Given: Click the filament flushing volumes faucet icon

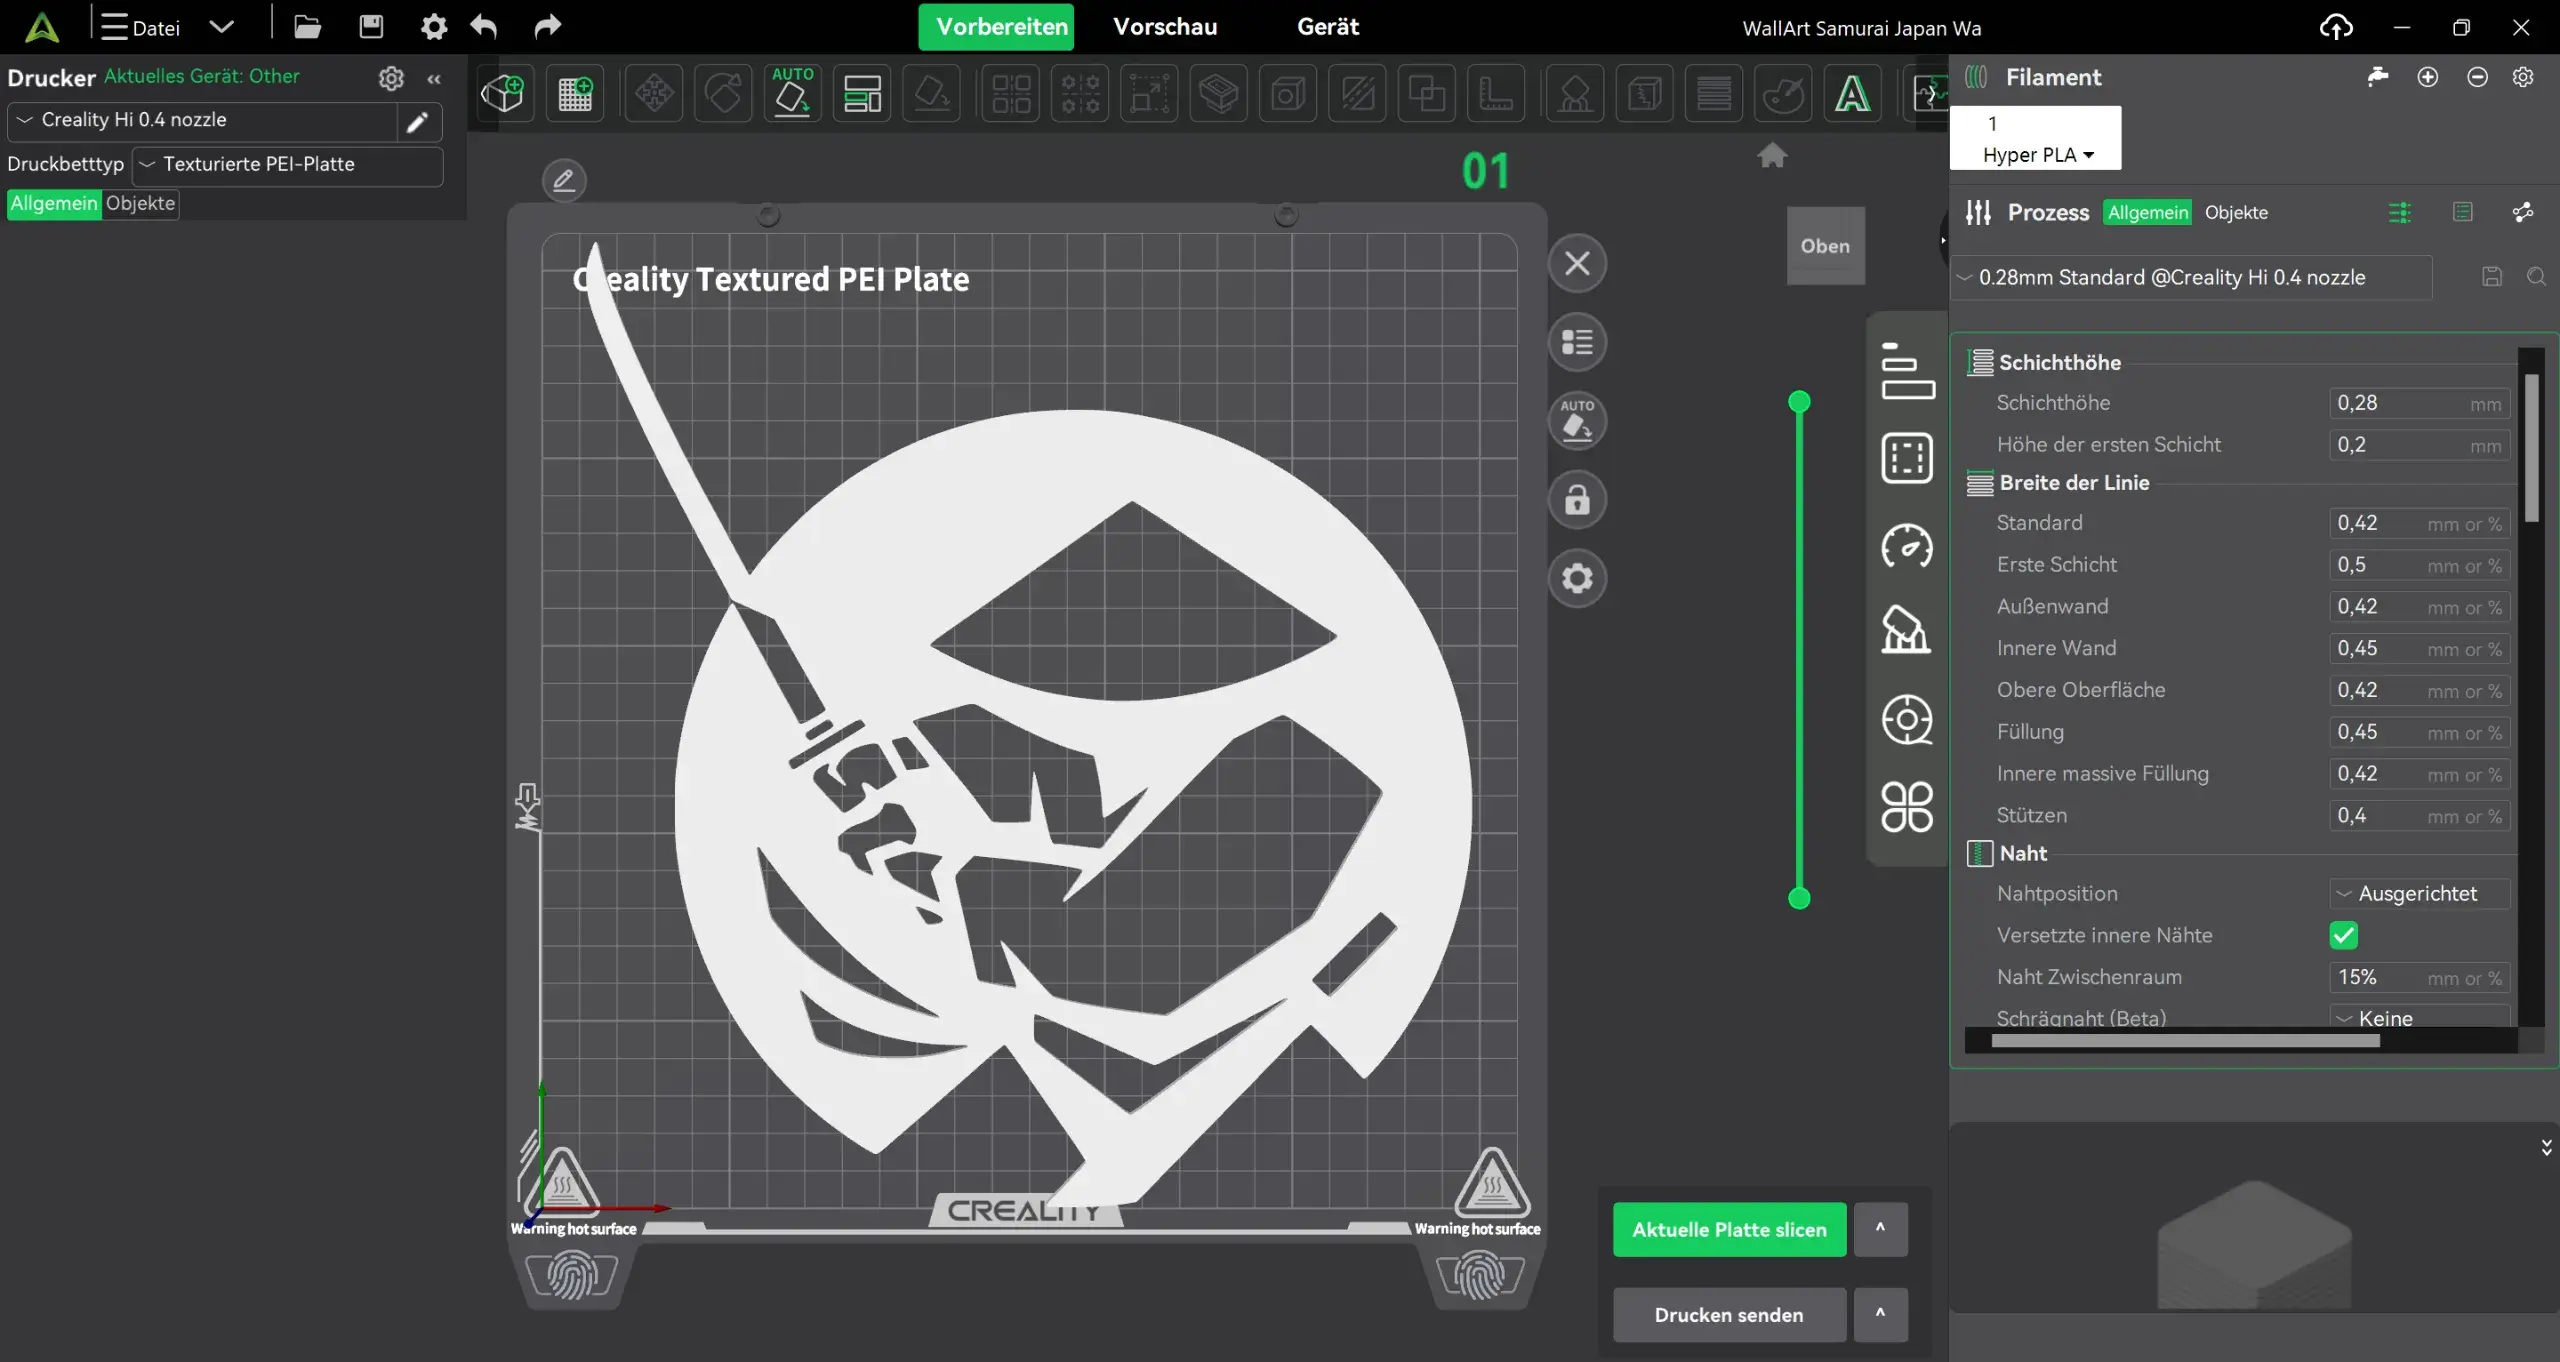Looking at the screenshot, I should point(2378,77).
